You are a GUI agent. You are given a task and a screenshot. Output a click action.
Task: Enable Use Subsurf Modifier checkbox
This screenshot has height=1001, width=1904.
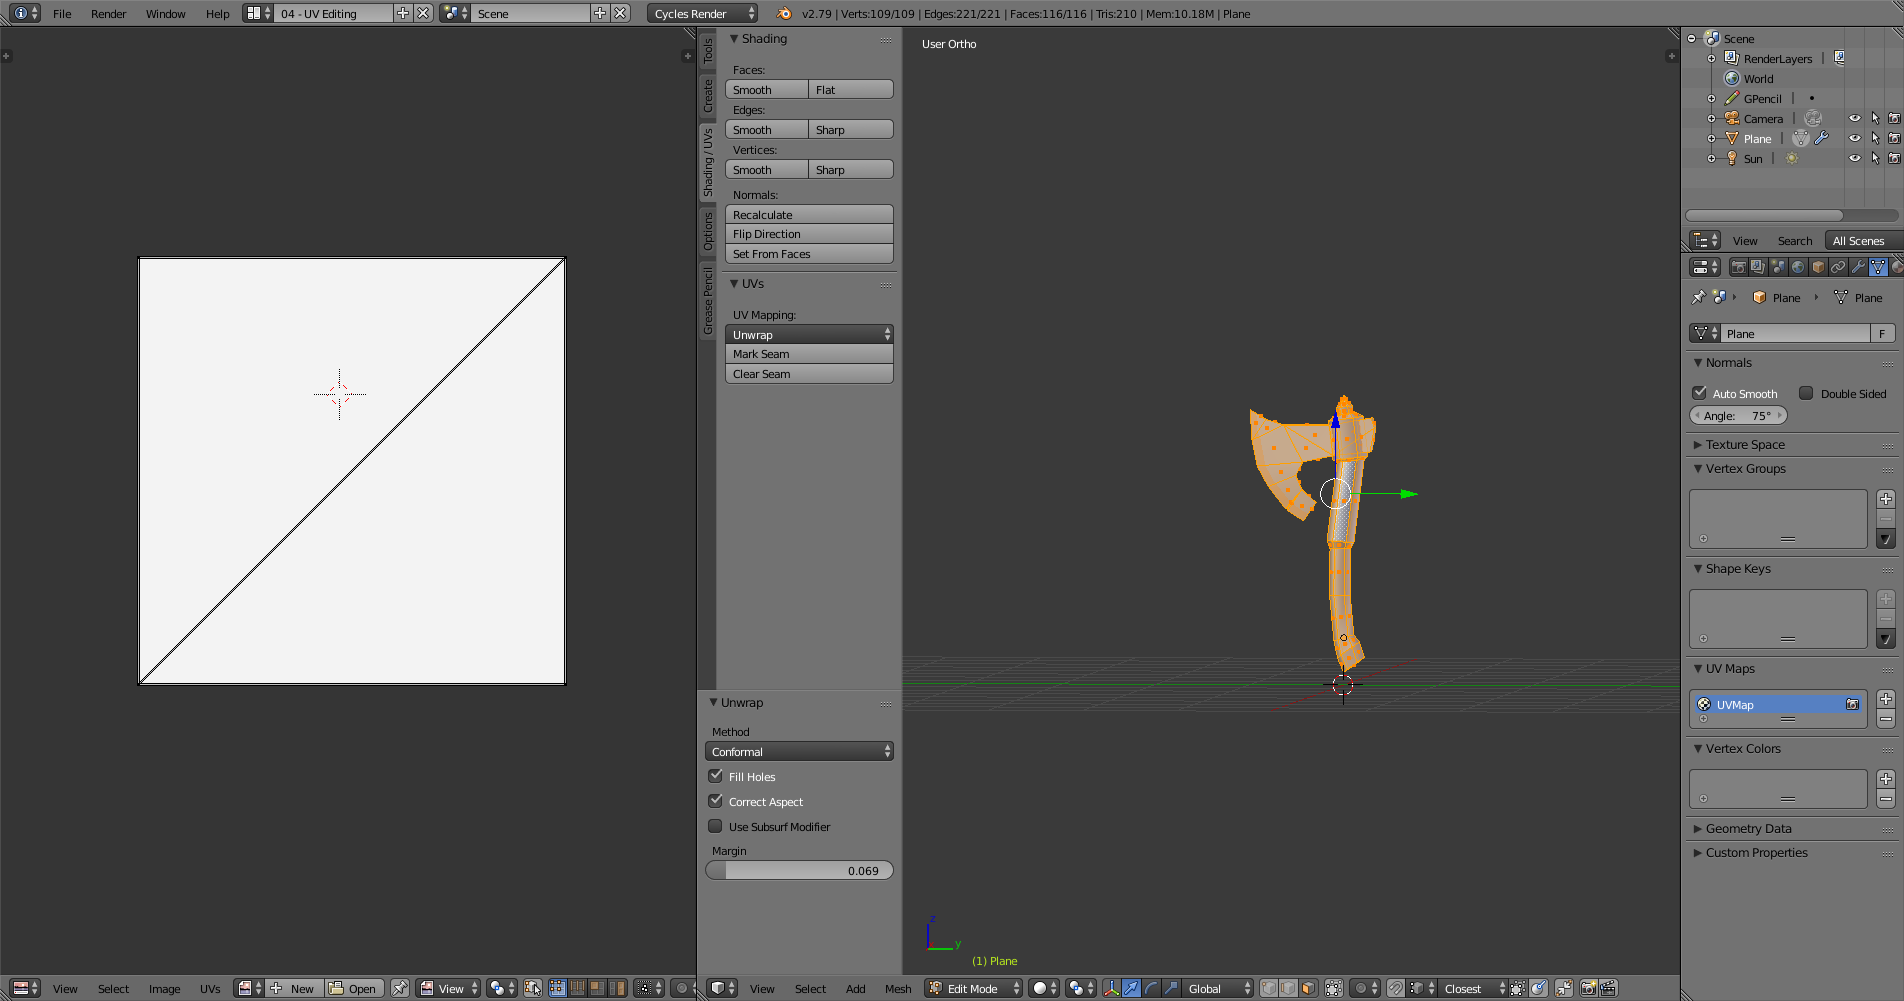click(x=715, y=826)
